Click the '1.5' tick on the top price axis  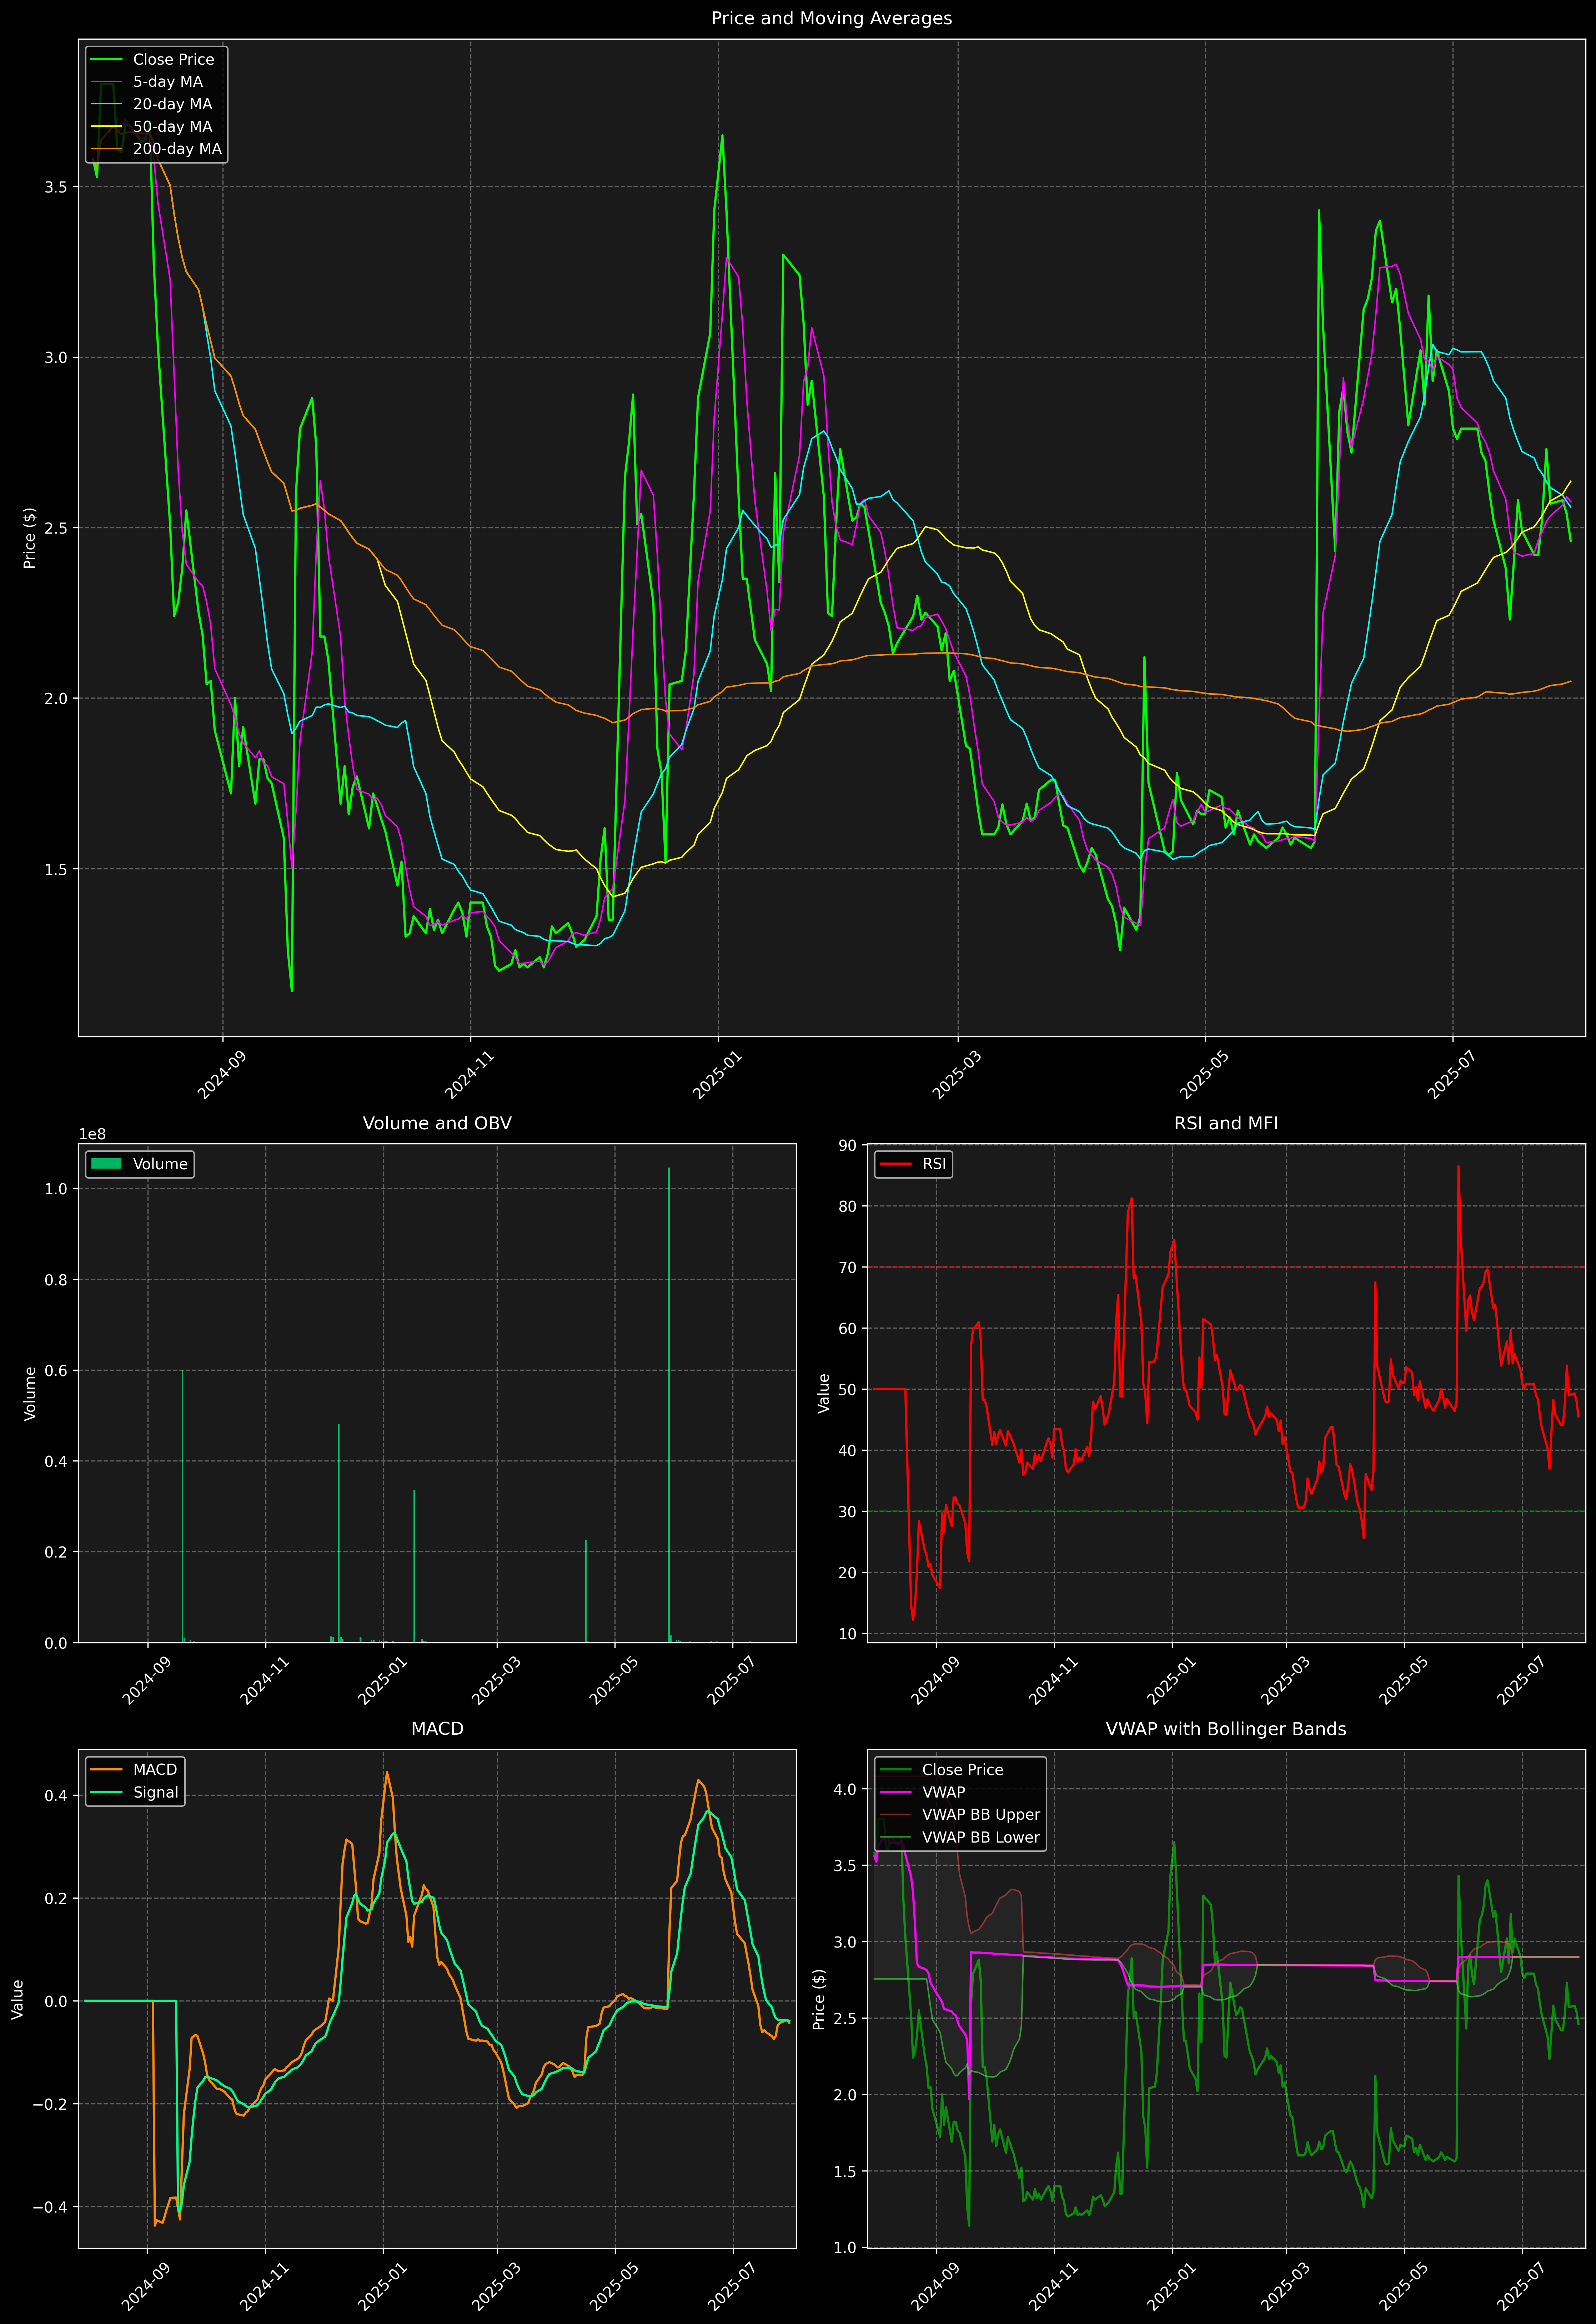[x=56, y=869]
